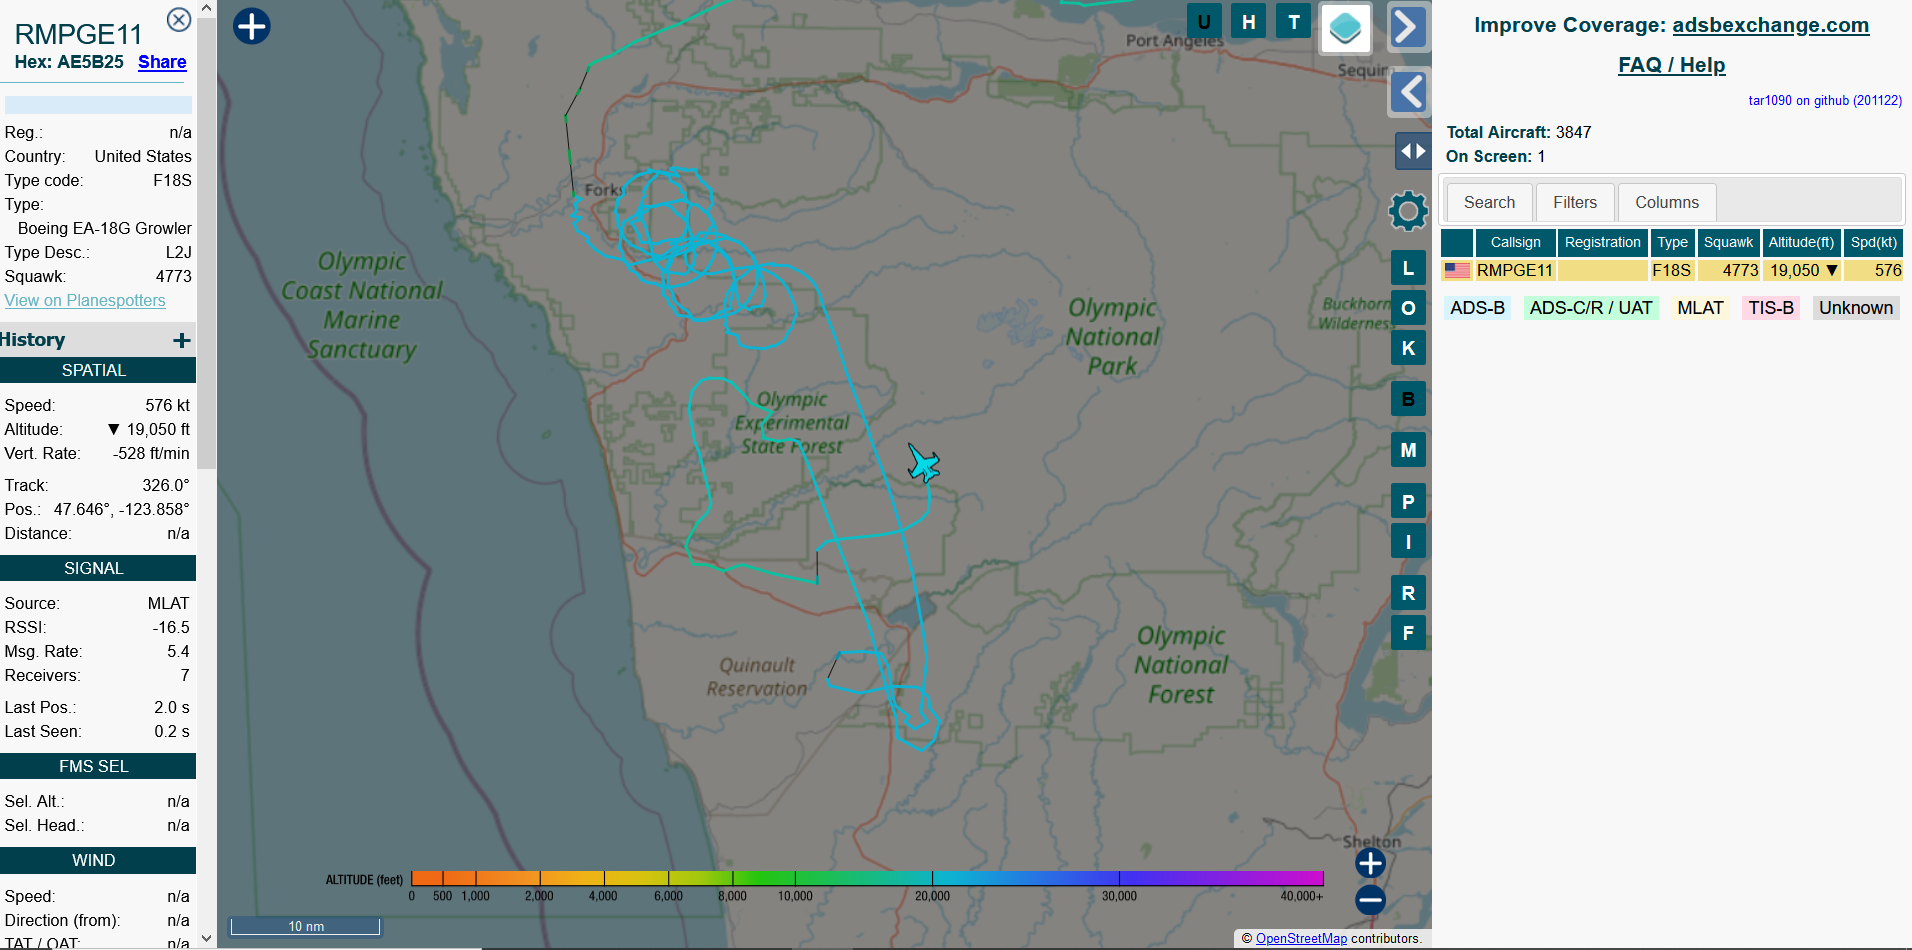Click the altitude color scale bar
The height and width of the screenshot is (950, 1912).
coord(866,878)
